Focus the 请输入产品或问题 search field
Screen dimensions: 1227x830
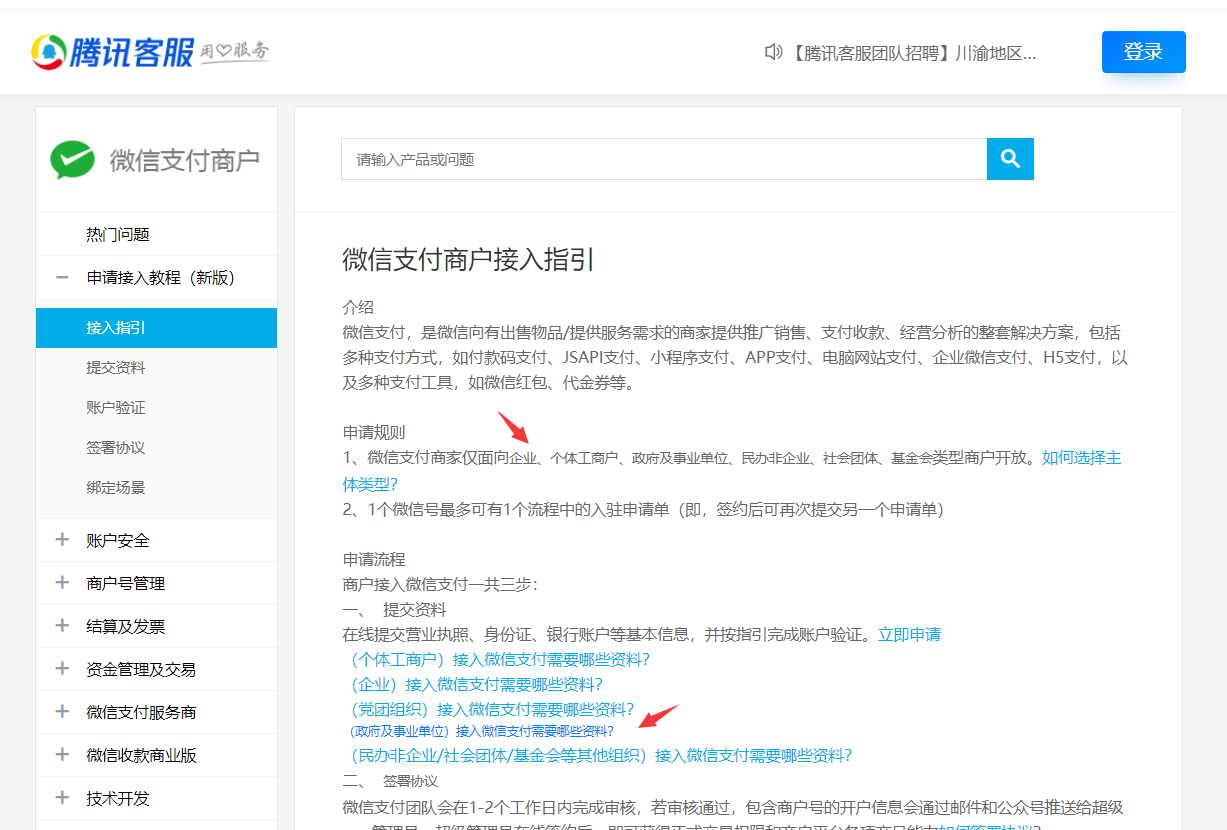[x=664, y=159]
